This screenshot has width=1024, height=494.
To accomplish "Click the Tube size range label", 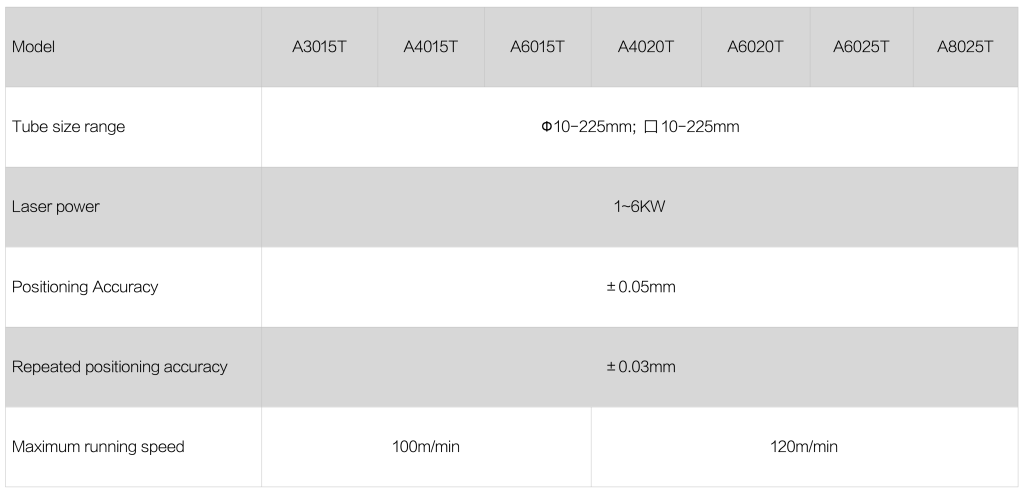I will pos(68,127).
